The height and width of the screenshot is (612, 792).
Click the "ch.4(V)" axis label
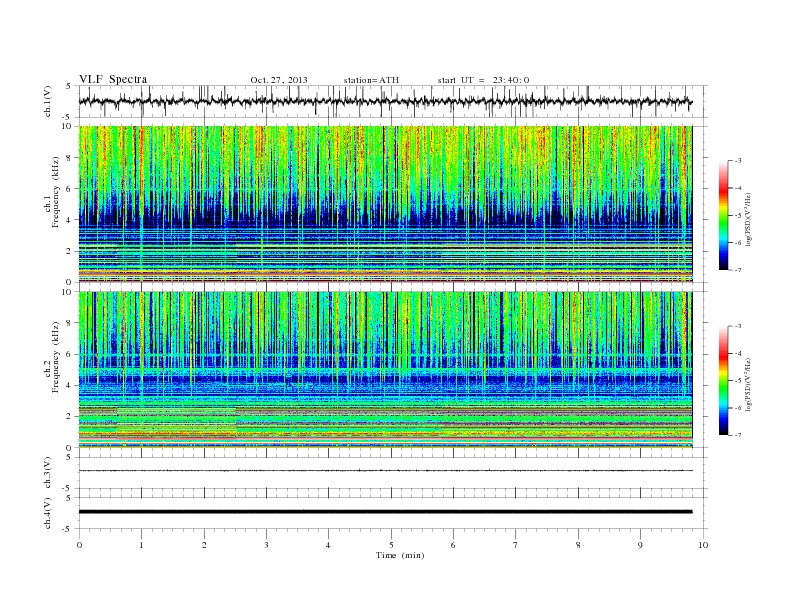coord(47,513)
